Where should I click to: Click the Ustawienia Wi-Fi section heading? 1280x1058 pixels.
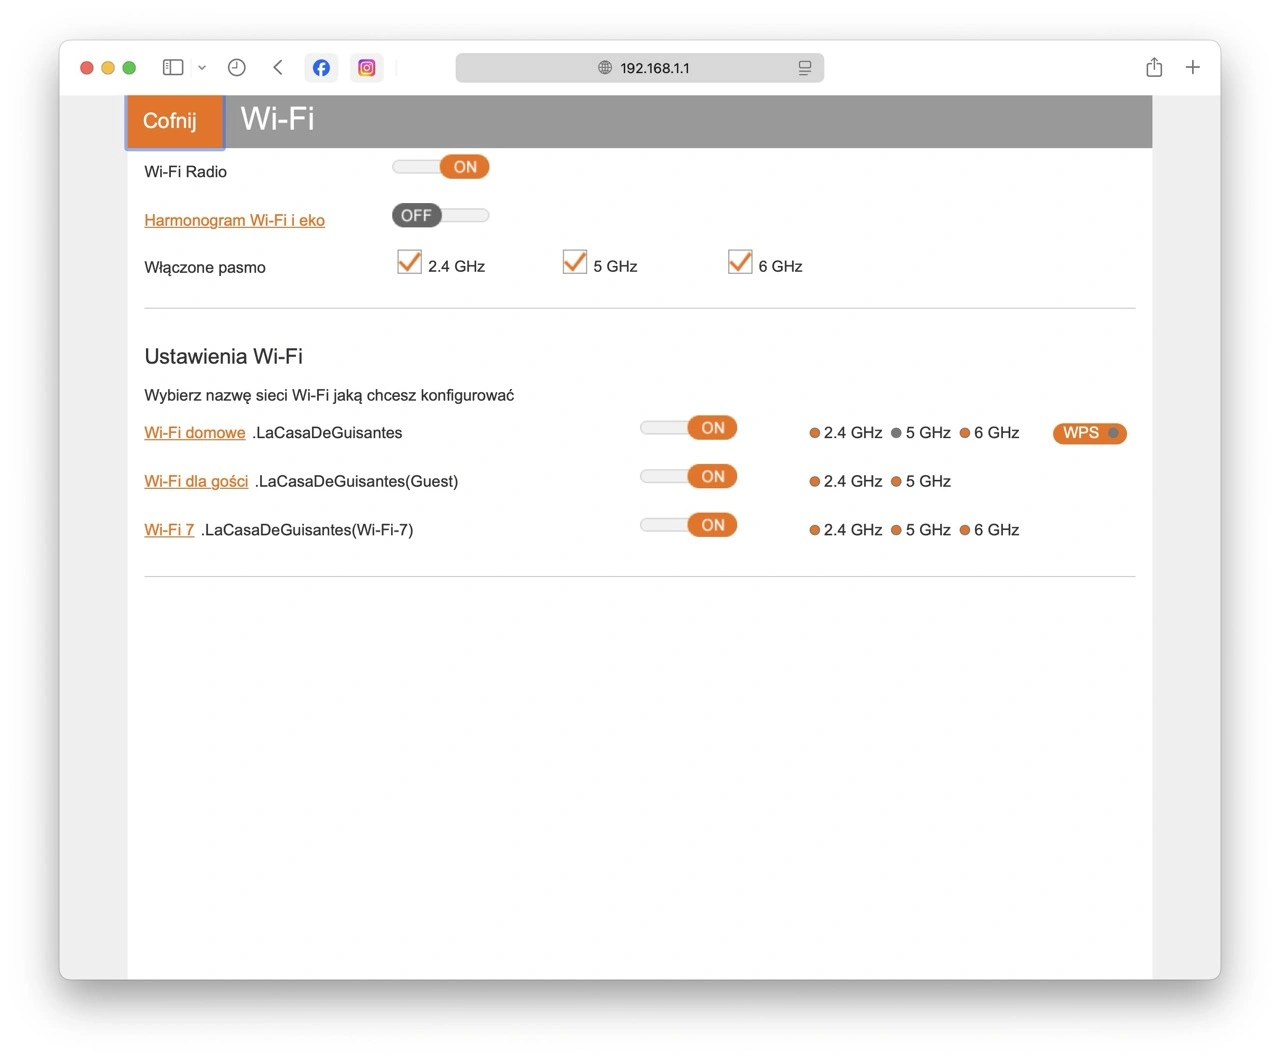[x=223, y=356]
